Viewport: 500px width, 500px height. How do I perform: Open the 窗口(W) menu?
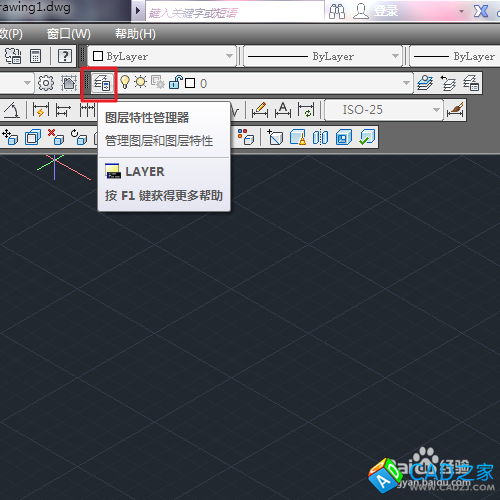(69, 34)
